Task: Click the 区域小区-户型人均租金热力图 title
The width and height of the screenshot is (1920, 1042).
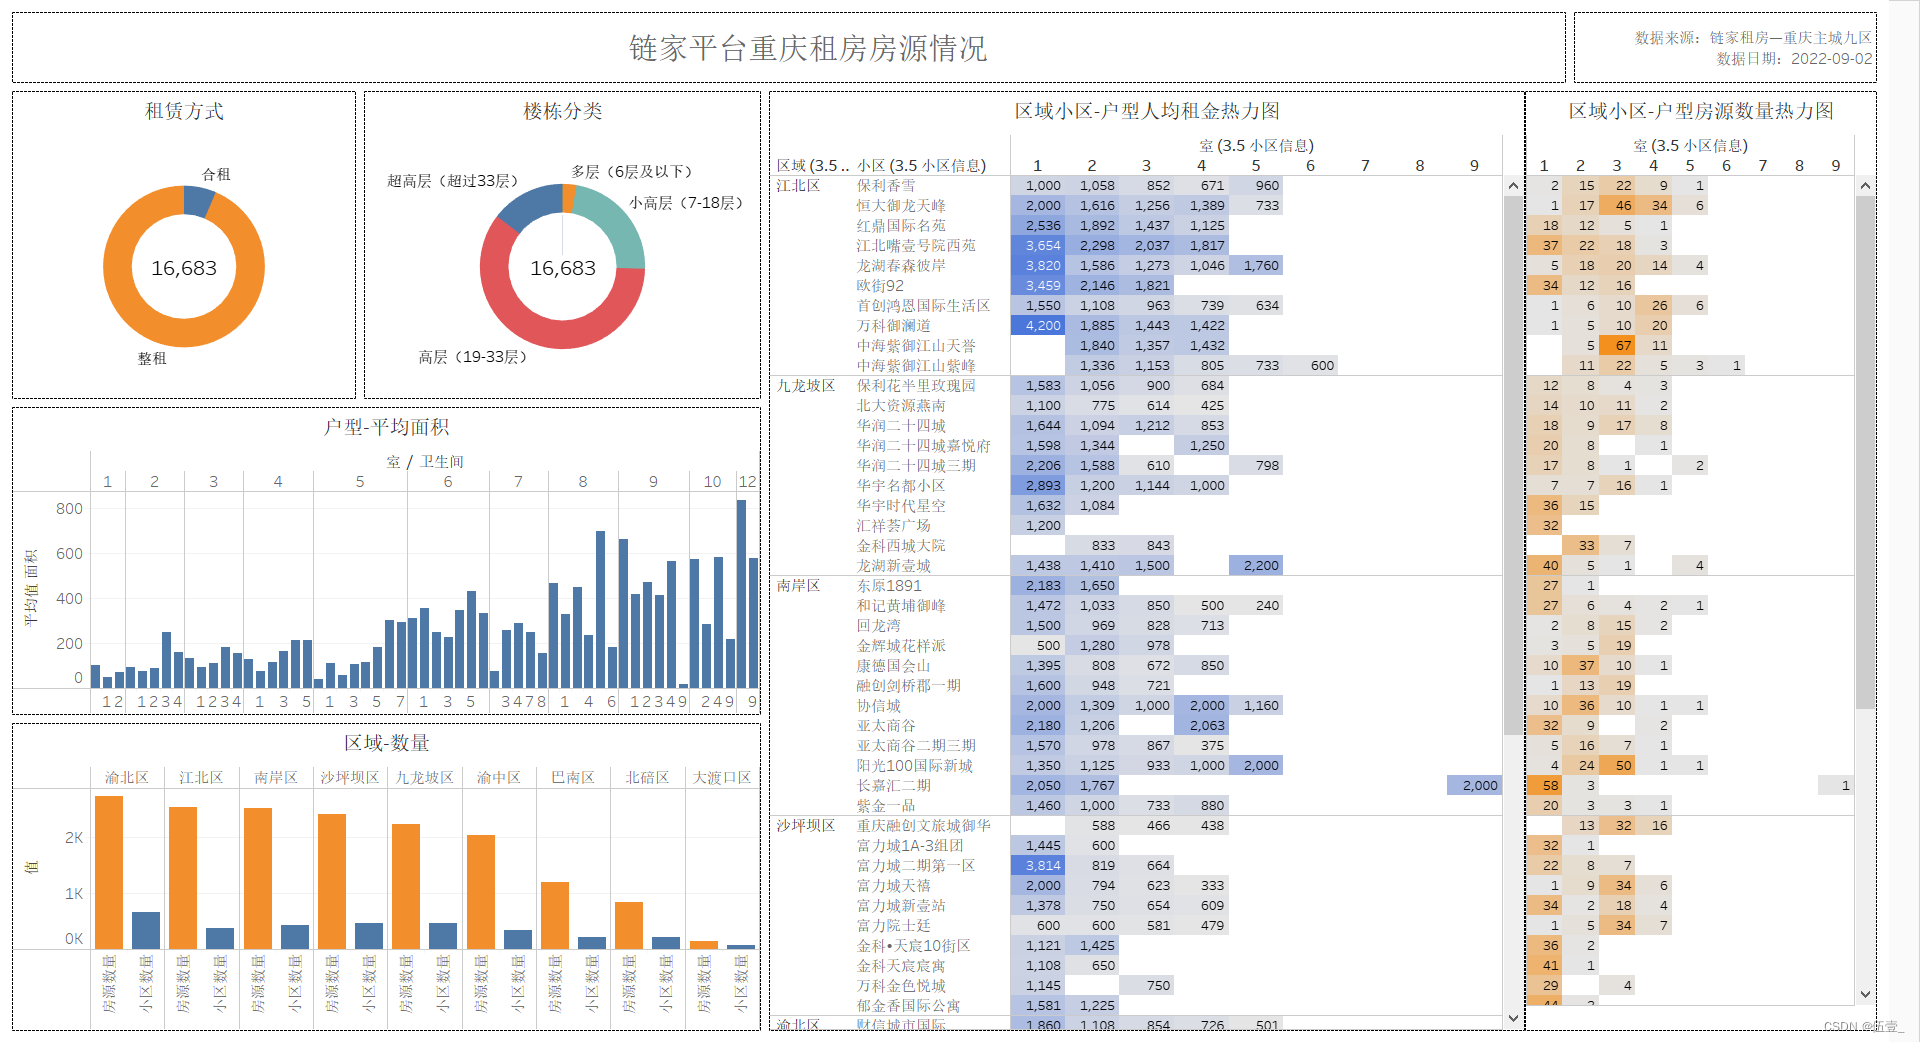Action: (1147, 111)
